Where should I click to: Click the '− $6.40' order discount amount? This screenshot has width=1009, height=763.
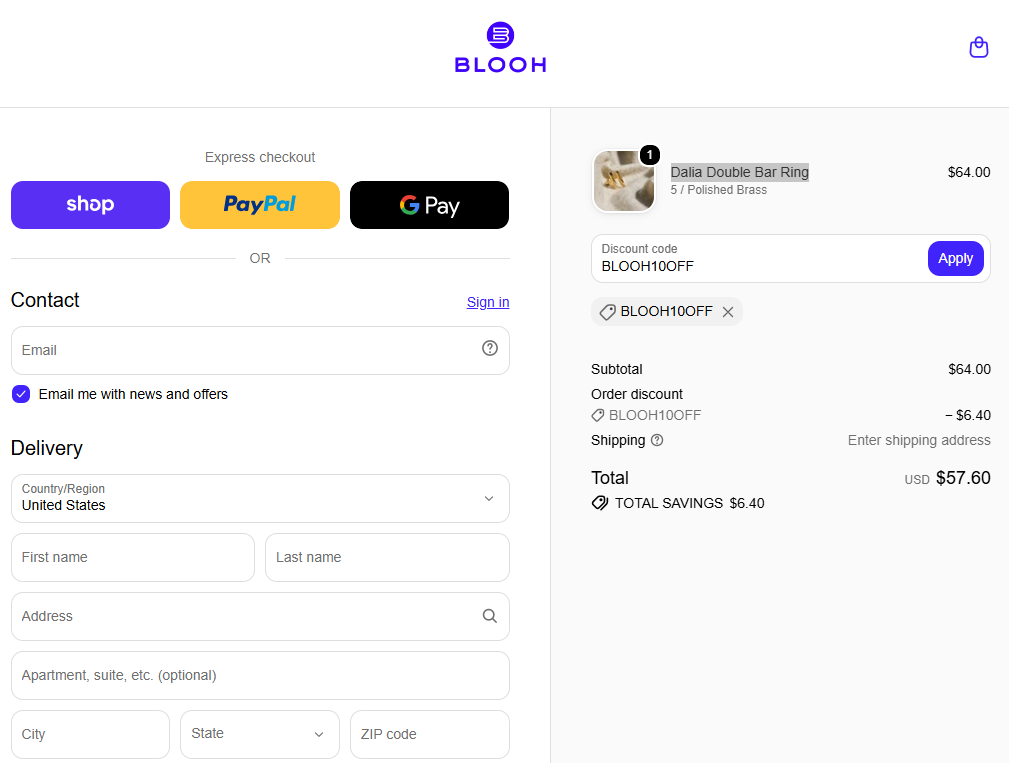[968, 415]
